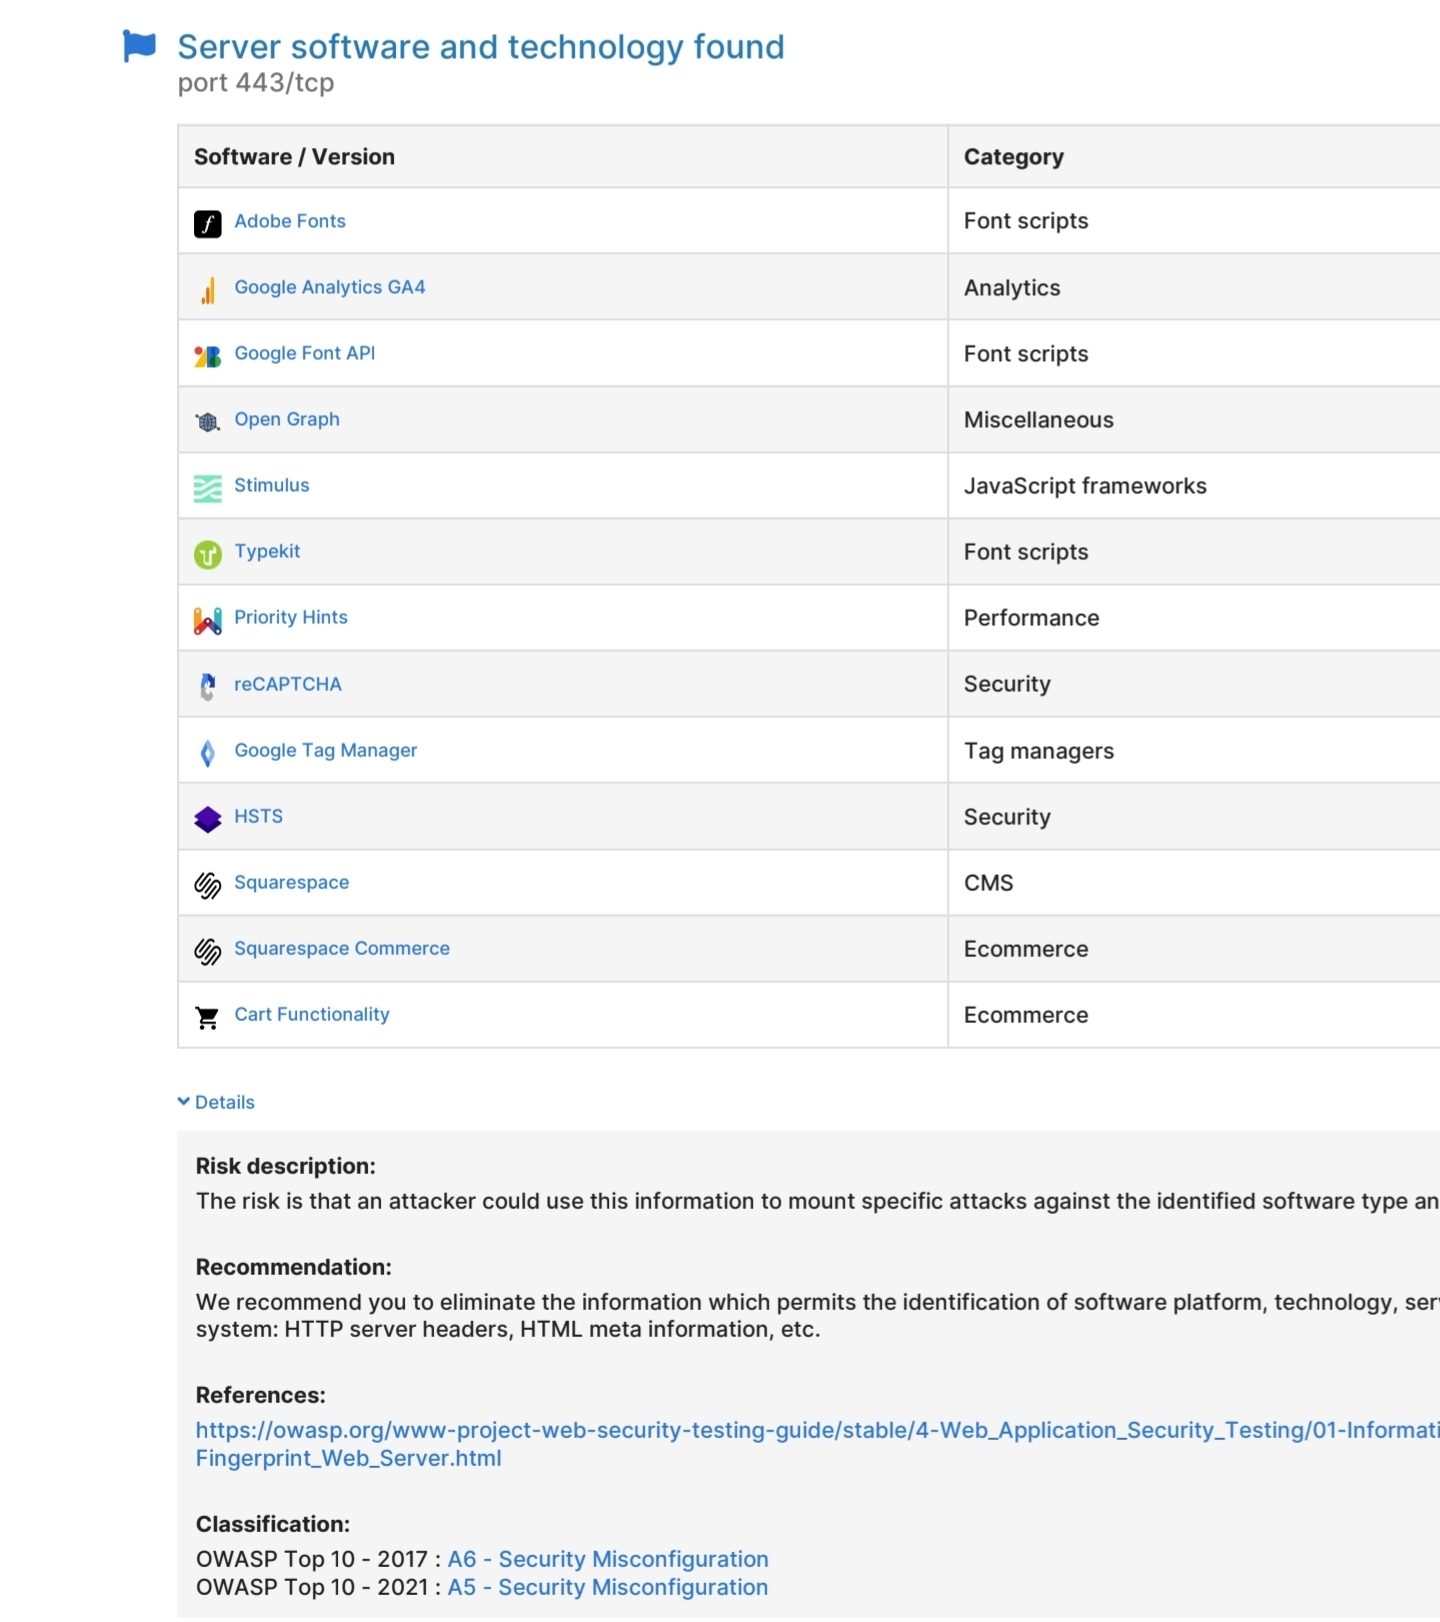Collapse the Details section
The width and height of the screenshot is (1440, 1622).
(216, 1102)
